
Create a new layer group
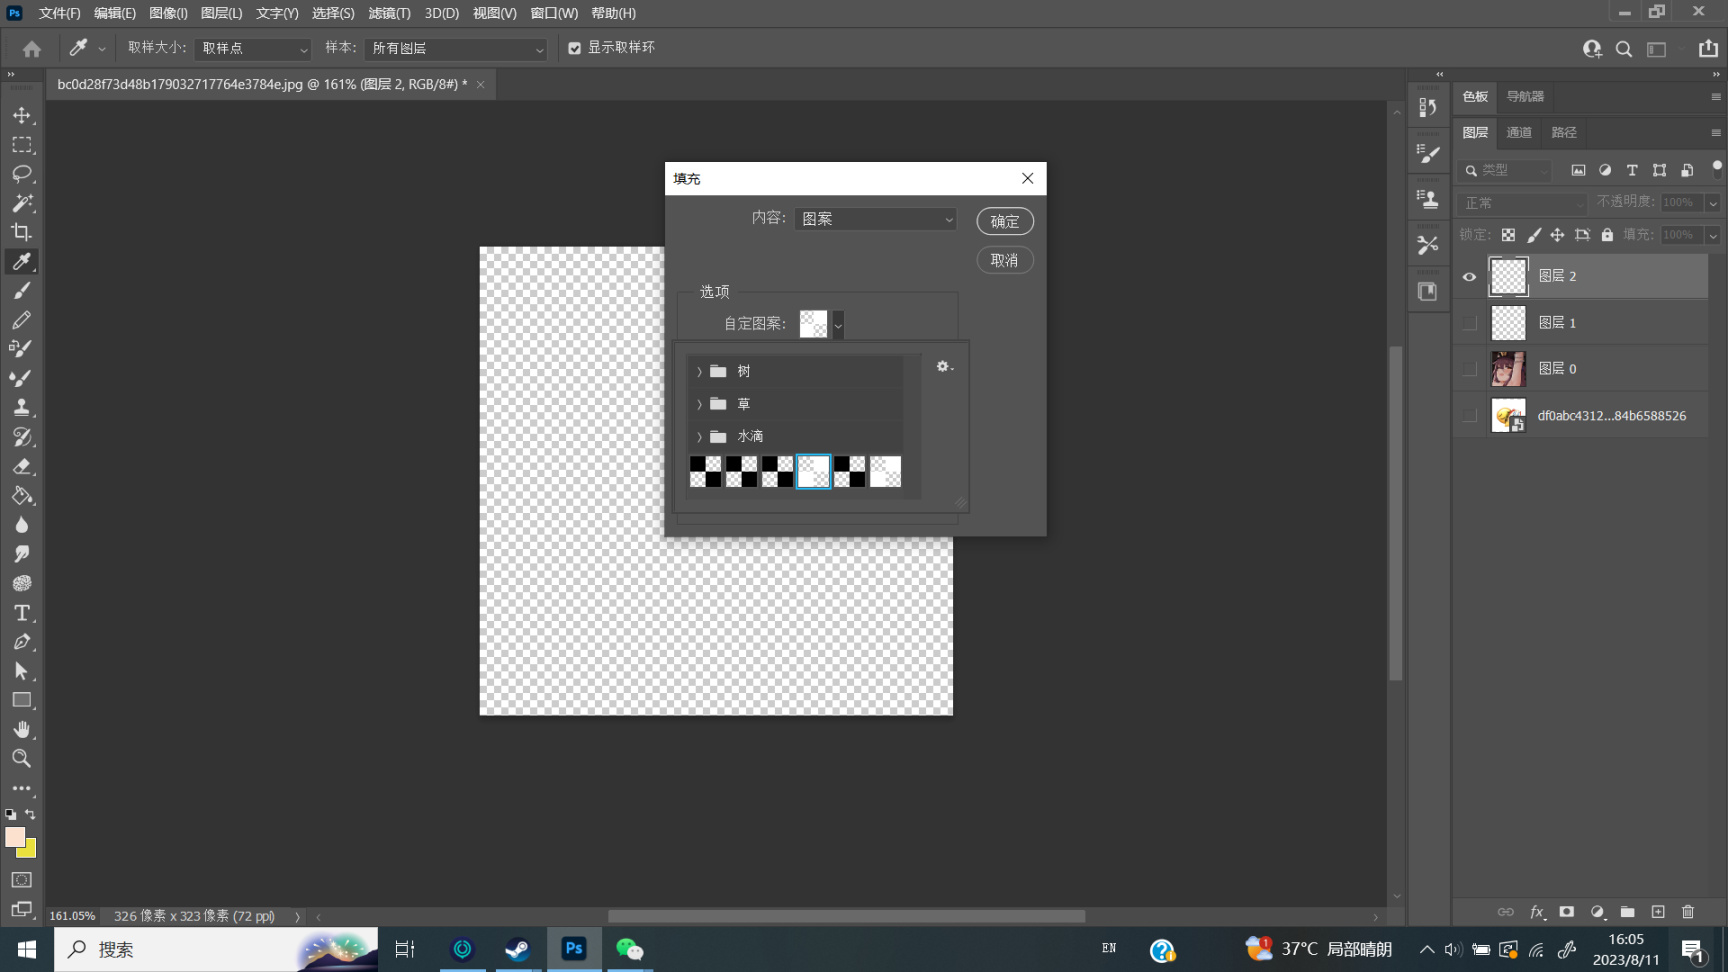click(1628, 912)
